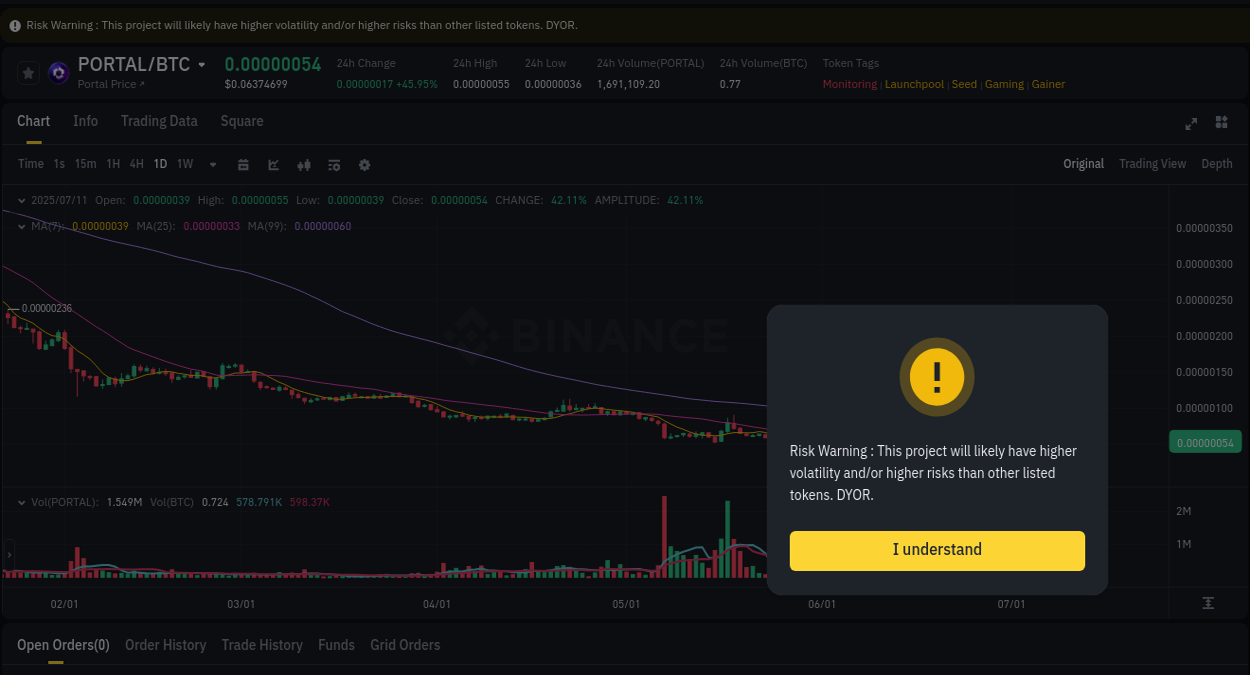
Task: Collapse the Vol(PORTAL) volume panel
Action: 20,501
